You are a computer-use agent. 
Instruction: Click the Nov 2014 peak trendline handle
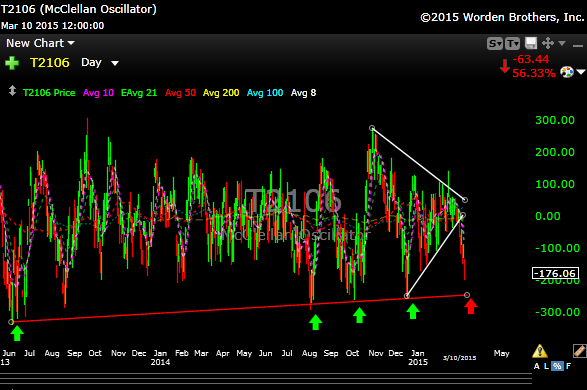click(x=372, y=128)
